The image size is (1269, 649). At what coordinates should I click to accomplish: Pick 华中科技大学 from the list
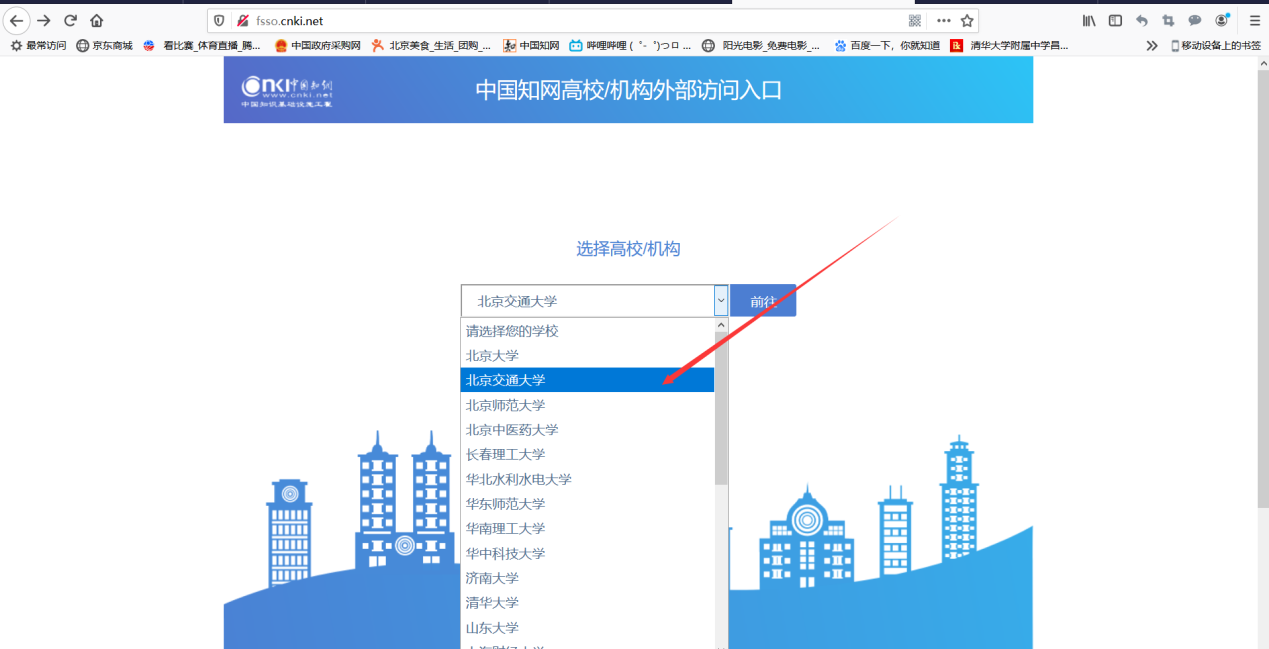click(x=505, y=553)
